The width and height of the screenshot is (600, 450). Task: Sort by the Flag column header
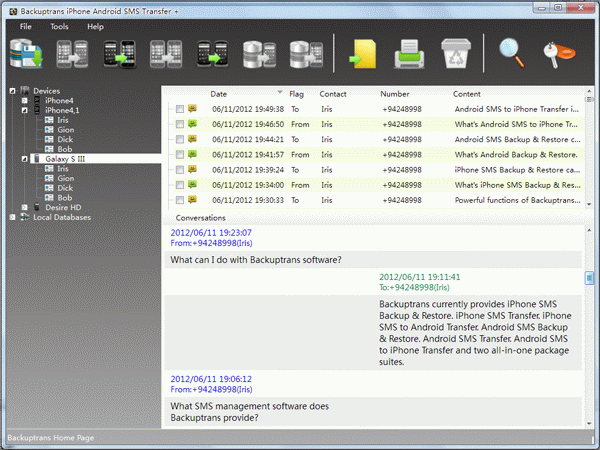click(297, 94)
